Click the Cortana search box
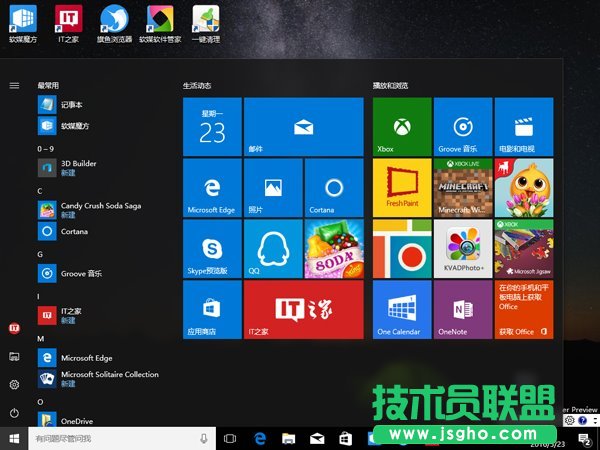The height and width of the screenshot is (450, 600). [x=122, y=439]
